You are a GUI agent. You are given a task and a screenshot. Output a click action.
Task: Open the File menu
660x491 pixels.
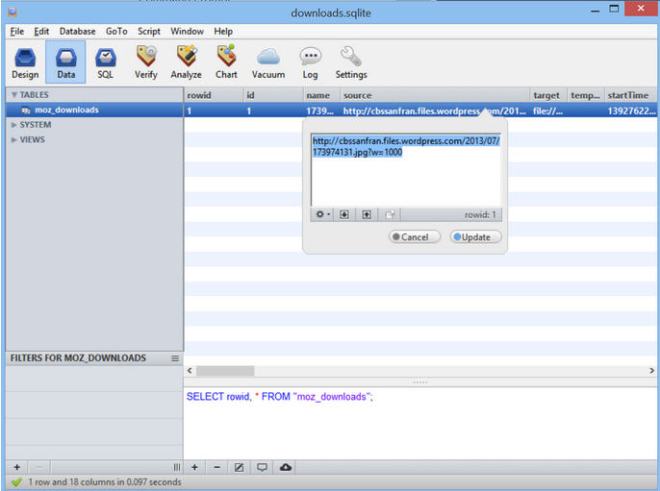click(17, 31)
